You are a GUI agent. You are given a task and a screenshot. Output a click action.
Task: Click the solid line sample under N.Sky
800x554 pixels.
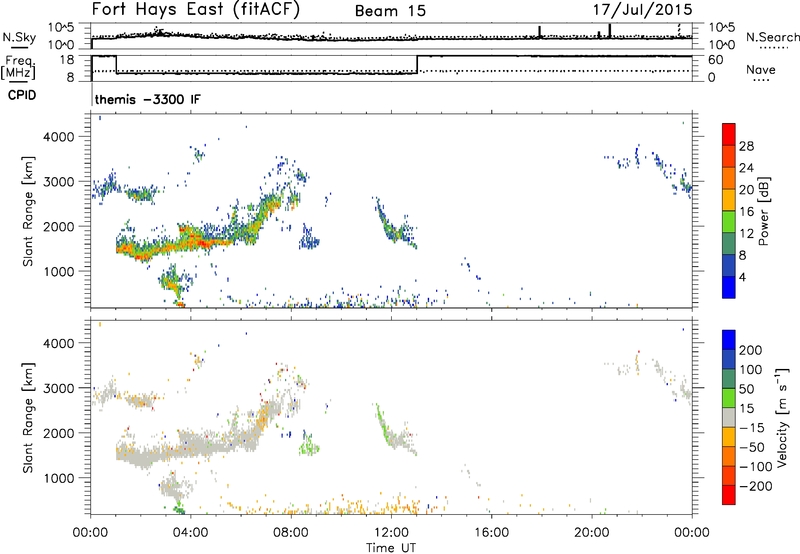(19, 48)
